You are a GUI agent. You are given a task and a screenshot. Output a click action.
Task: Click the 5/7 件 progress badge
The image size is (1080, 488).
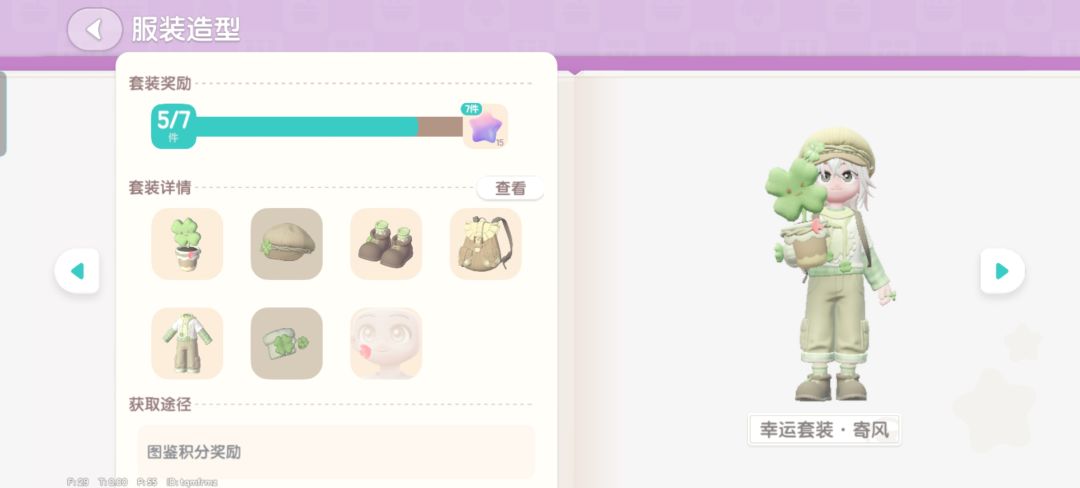pyautogui.click(x=174, y=126)
